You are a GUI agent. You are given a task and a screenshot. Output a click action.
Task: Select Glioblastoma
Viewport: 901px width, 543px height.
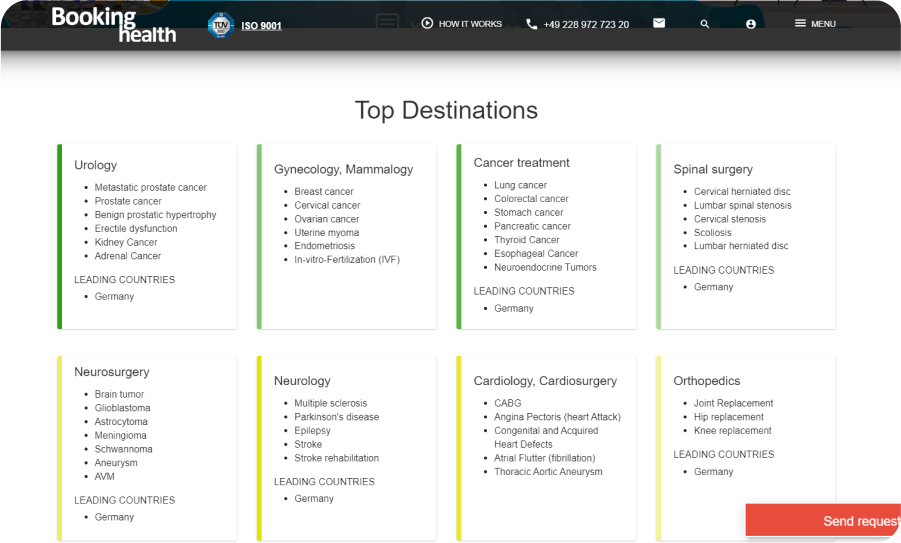click(122, 408)
